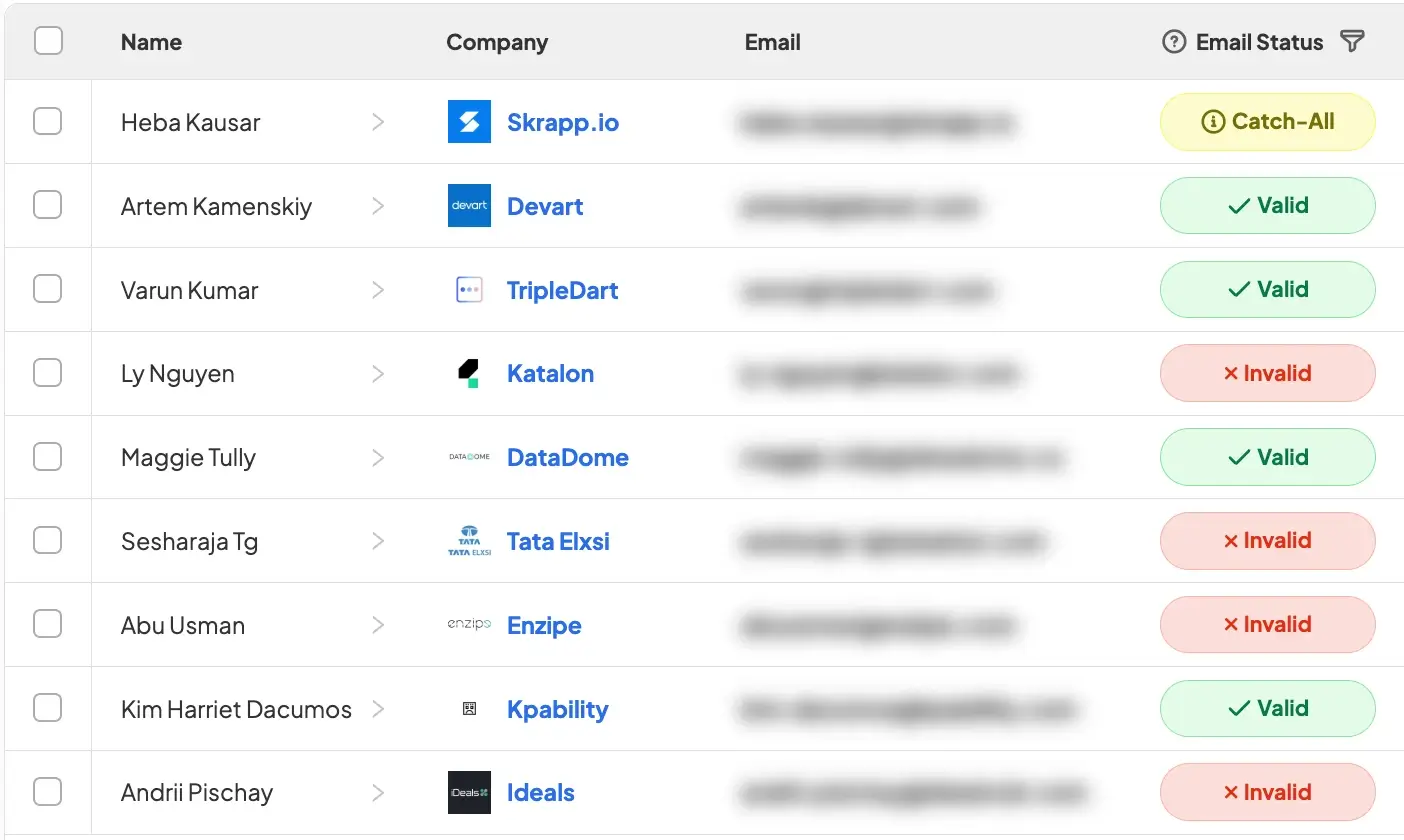Viewport: 1404px width, 840px height.
Task: Open the Enzipe company link
Action: [544, 625]
